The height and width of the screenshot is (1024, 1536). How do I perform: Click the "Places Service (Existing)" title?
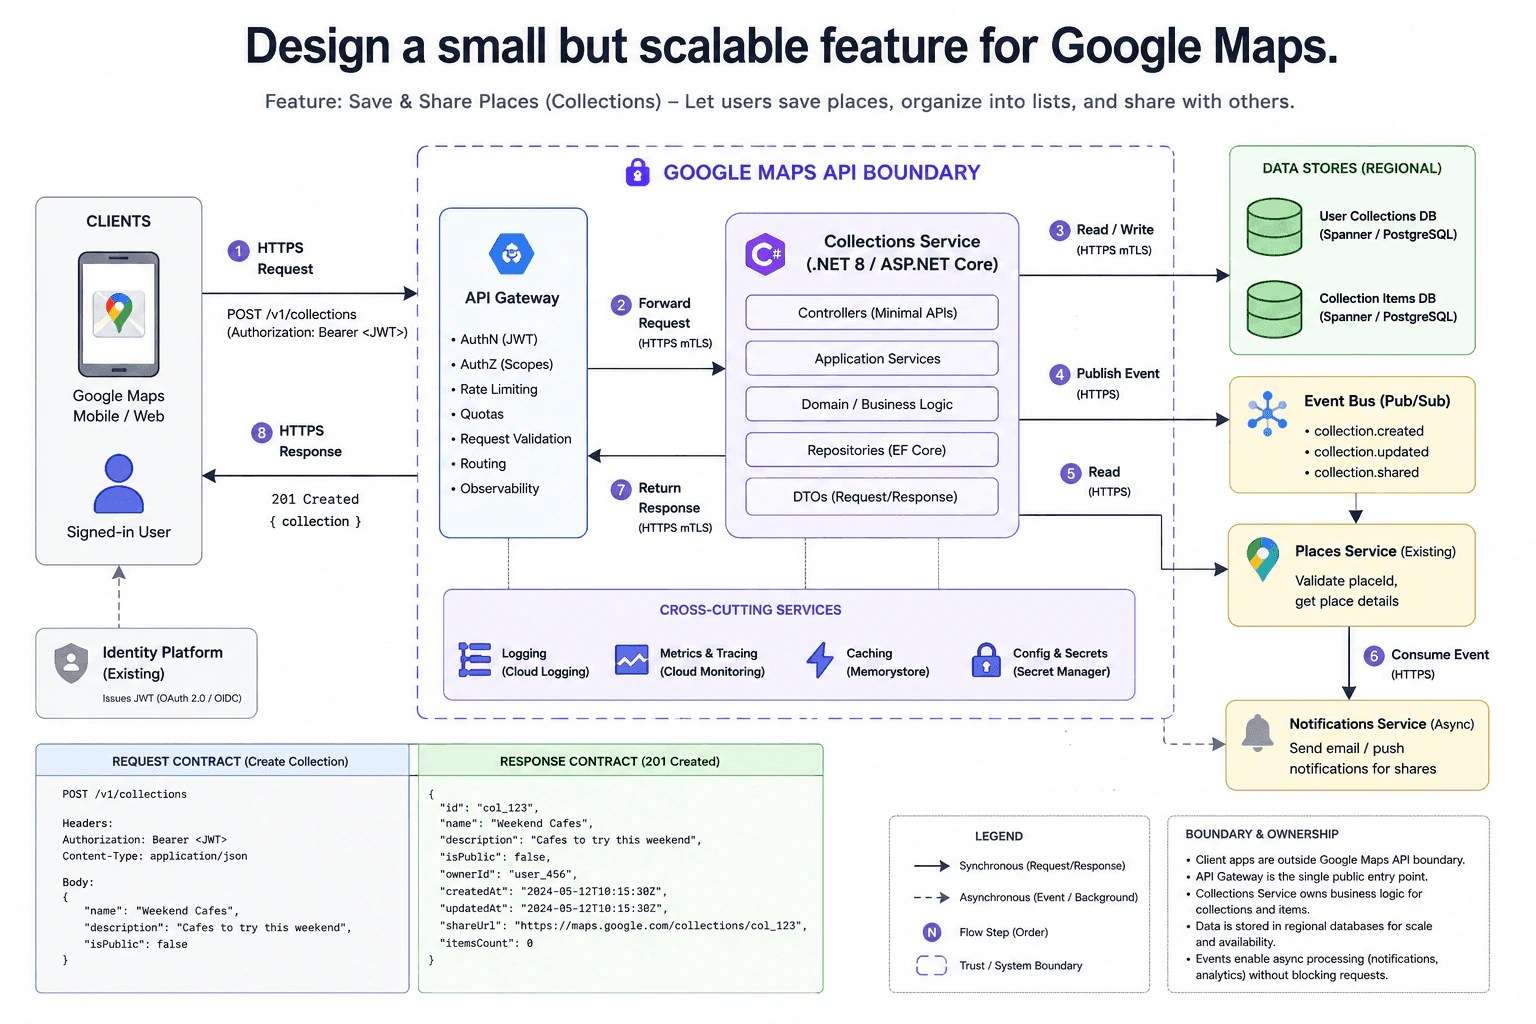[1375, 551]
